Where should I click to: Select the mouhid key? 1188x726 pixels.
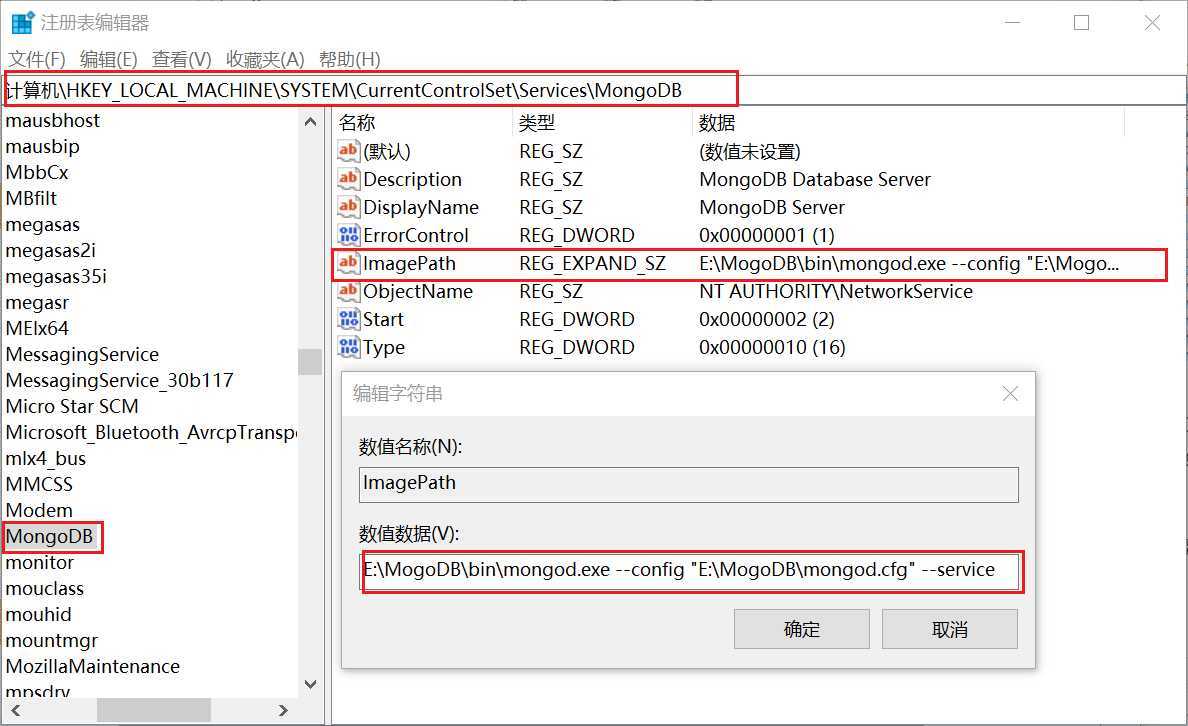coord(39,615)
